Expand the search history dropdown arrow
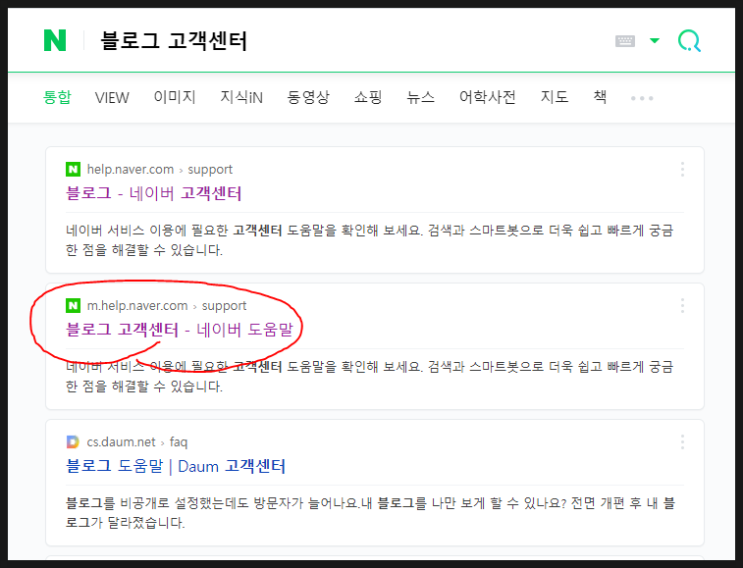 tap(654, 41)
